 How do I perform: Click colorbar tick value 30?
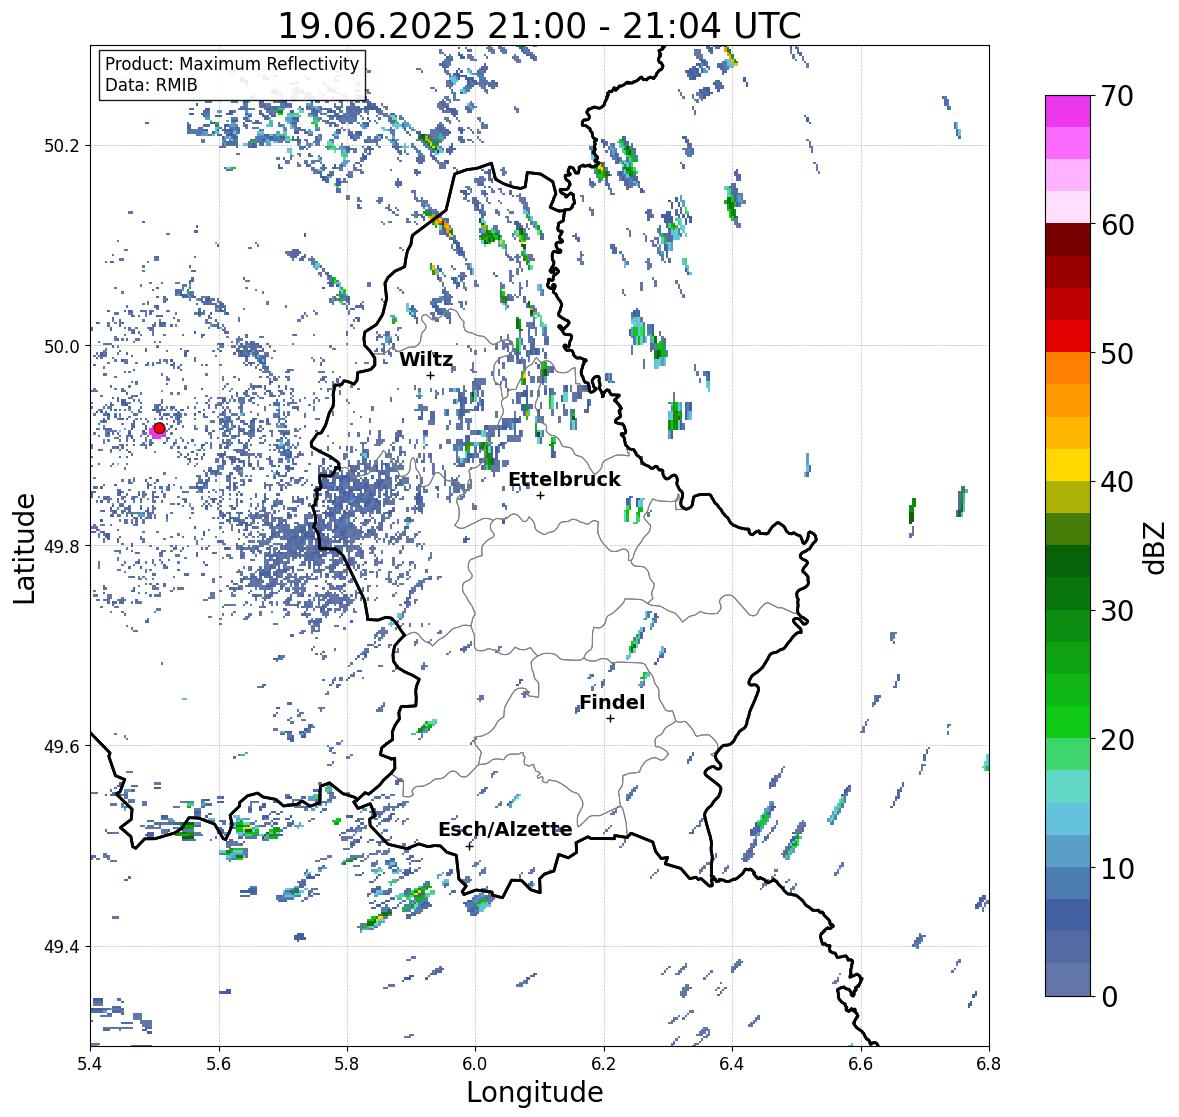pyautogui.click(x=1117, y=610)
